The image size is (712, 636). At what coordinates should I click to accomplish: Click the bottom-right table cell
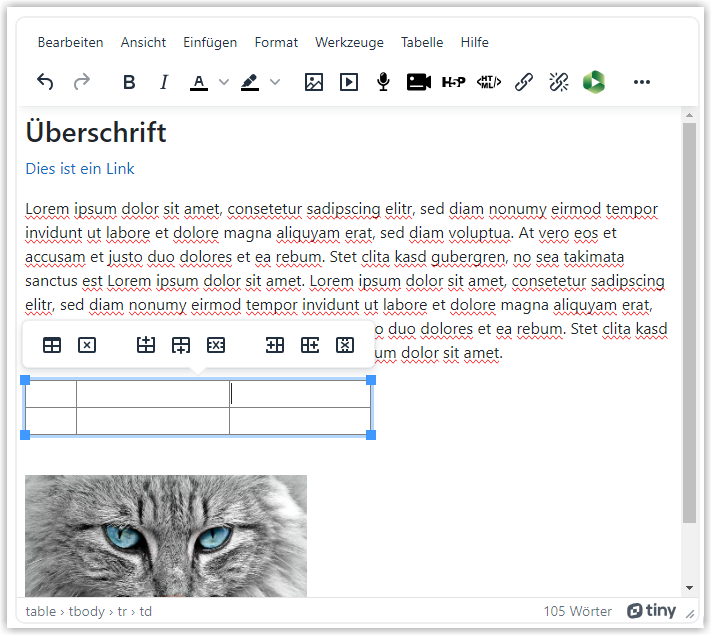(300, 421)
